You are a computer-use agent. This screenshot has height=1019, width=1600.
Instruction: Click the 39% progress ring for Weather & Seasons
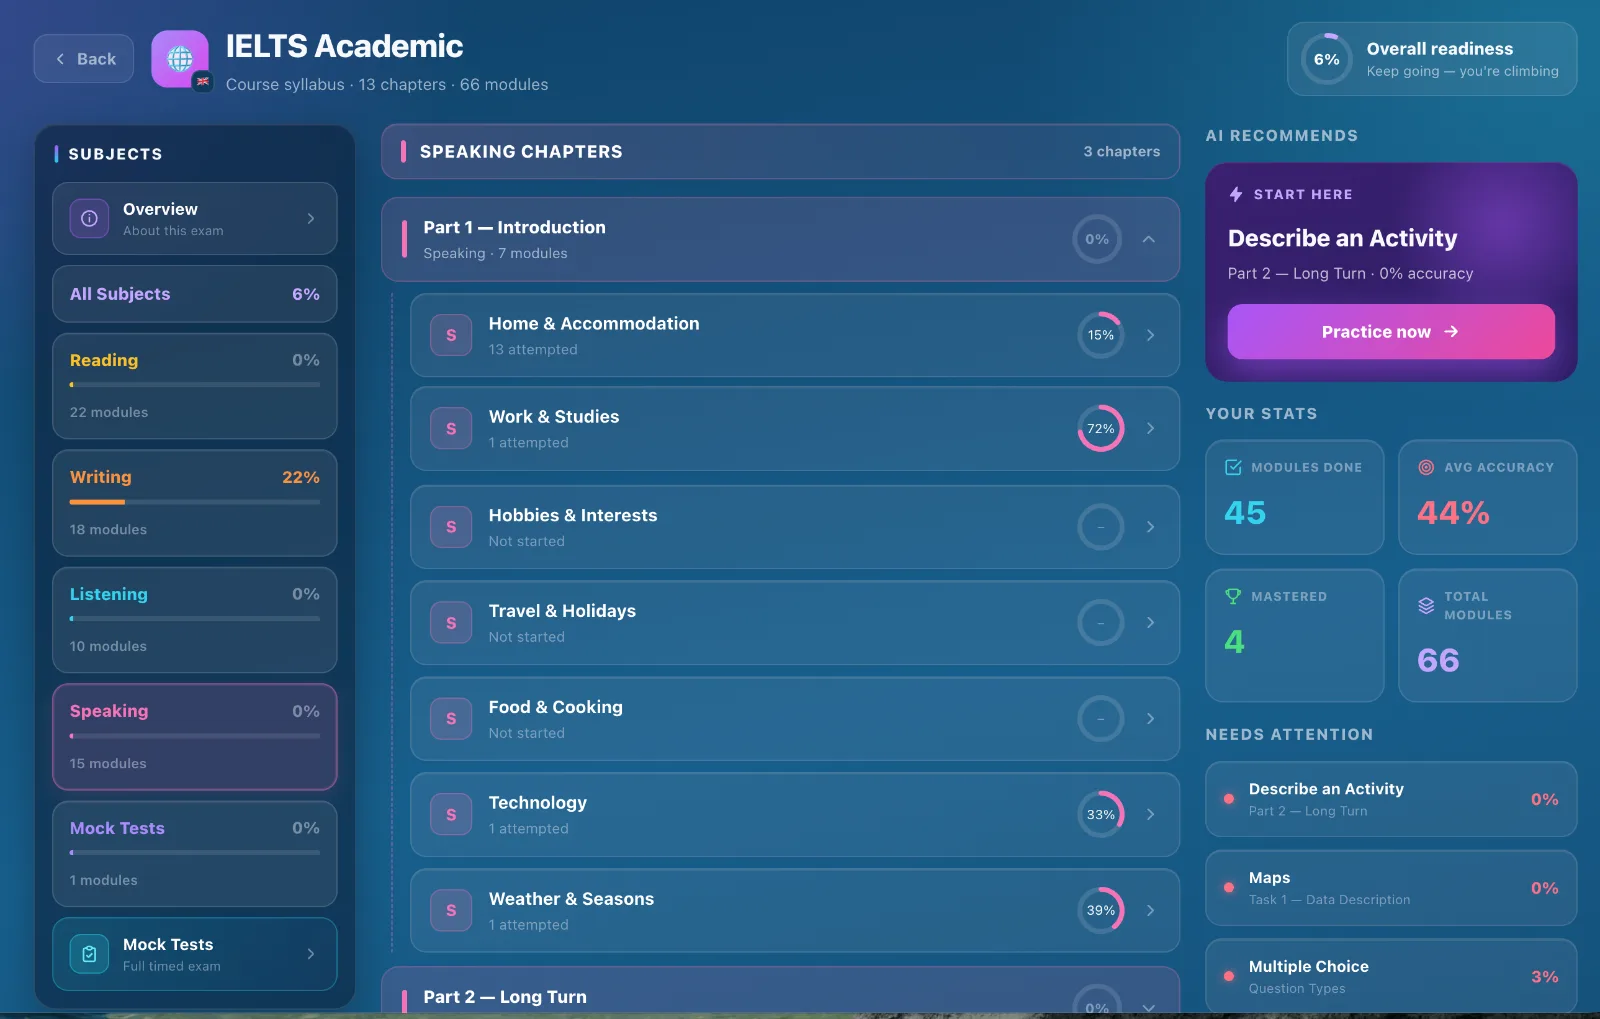click(x=1101, y=910)
